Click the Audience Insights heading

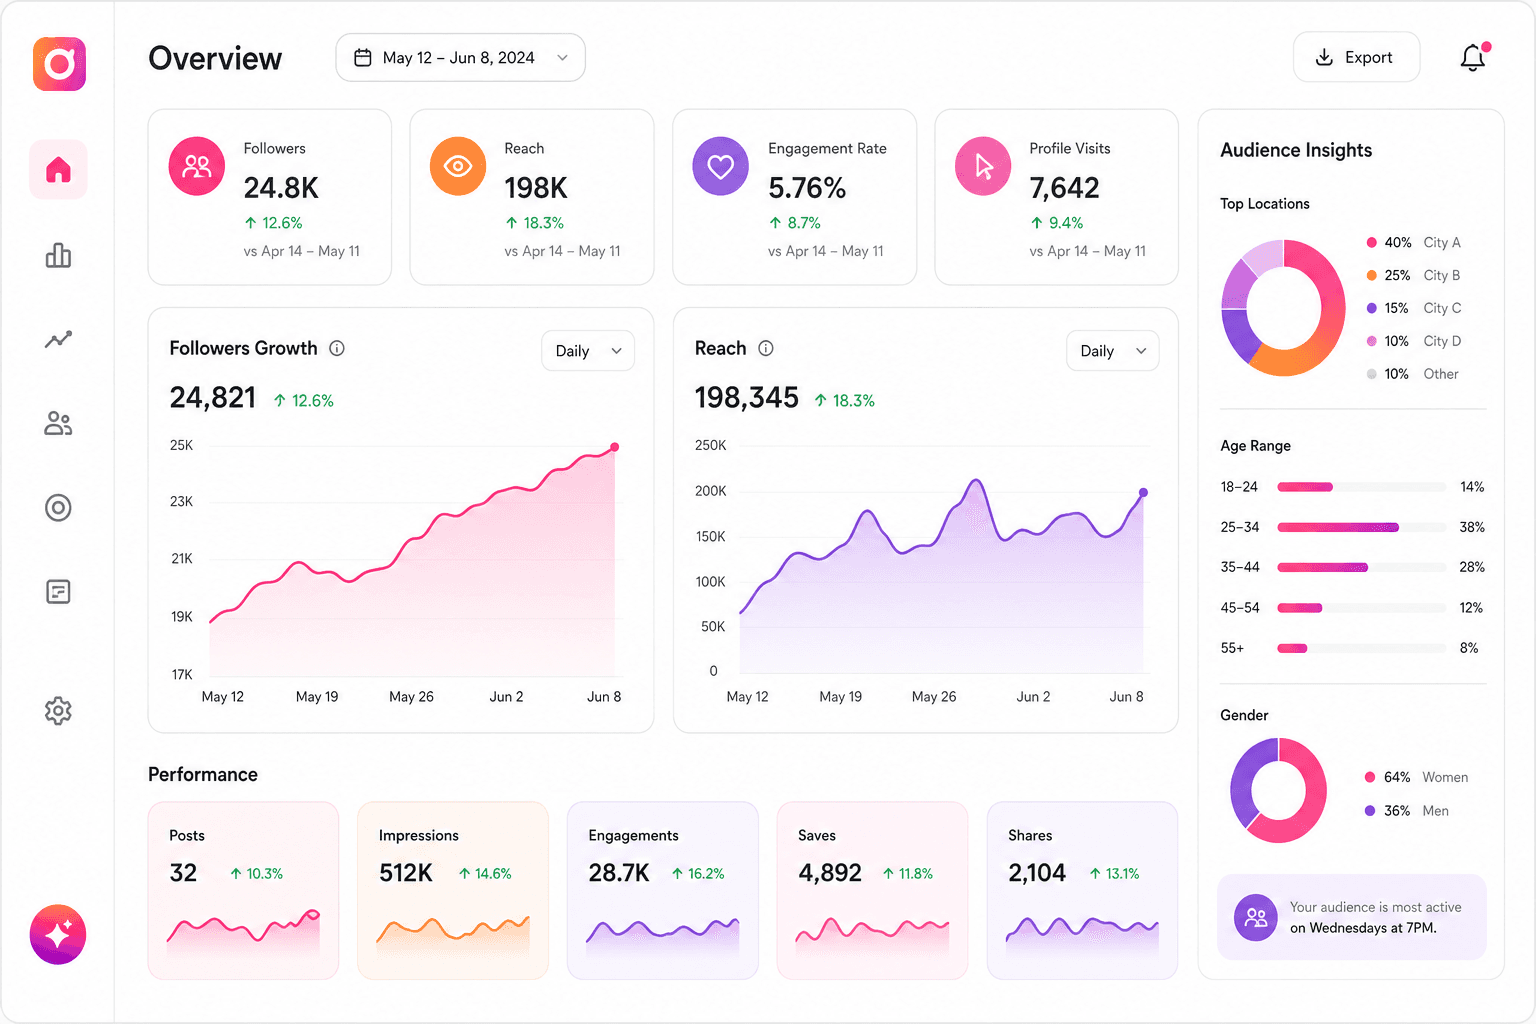[1296, 150]
